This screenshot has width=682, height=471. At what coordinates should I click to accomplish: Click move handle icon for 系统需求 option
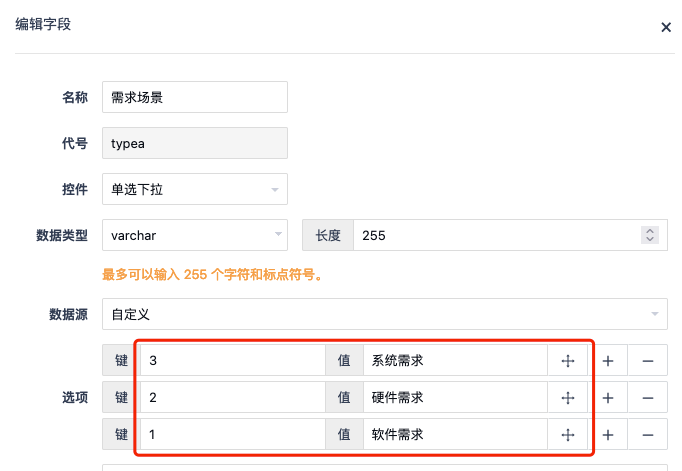pos(568,361)
